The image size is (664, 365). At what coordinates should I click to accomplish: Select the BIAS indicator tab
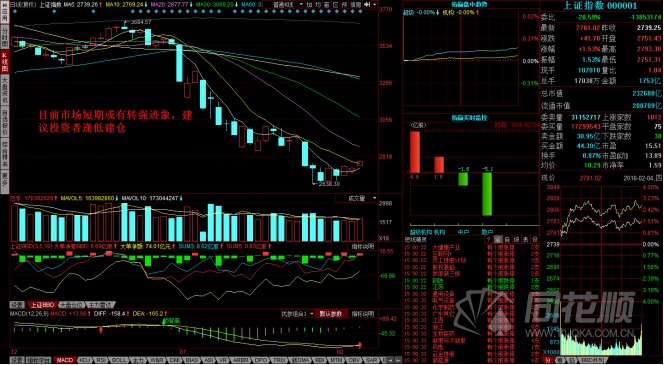pyautogui.click(x=191, y=360)
